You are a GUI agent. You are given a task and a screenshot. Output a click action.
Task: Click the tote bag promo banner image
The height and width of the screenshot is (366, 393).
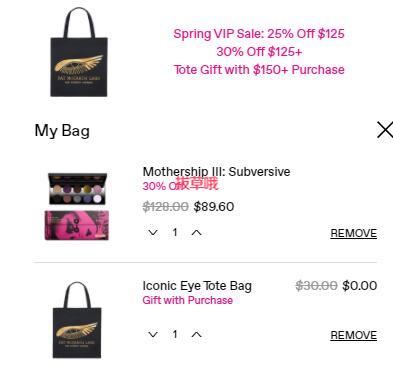pos(79,52)
